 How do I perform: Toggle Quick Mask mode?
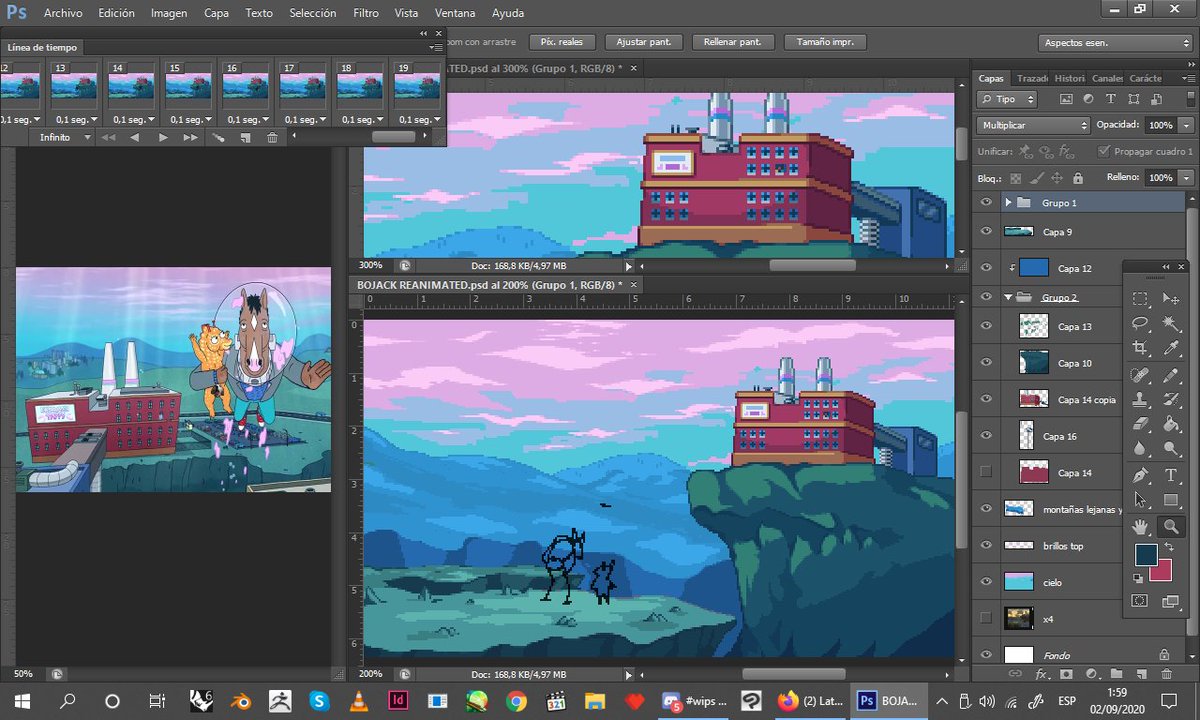[x=1139, y=601]
